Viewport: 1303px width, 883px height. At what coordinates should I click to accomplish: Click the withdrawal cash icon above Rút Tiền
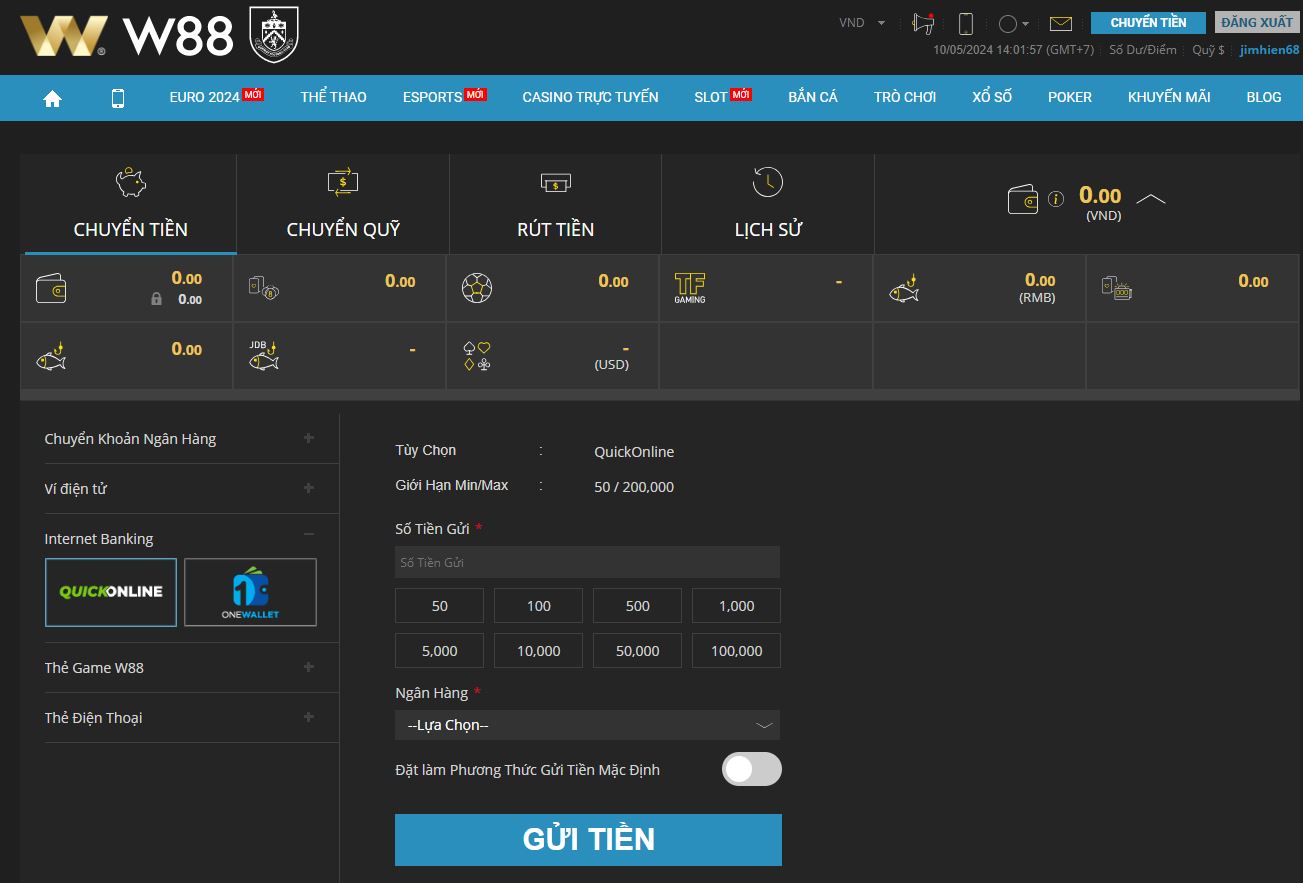(x=555, y=182)
